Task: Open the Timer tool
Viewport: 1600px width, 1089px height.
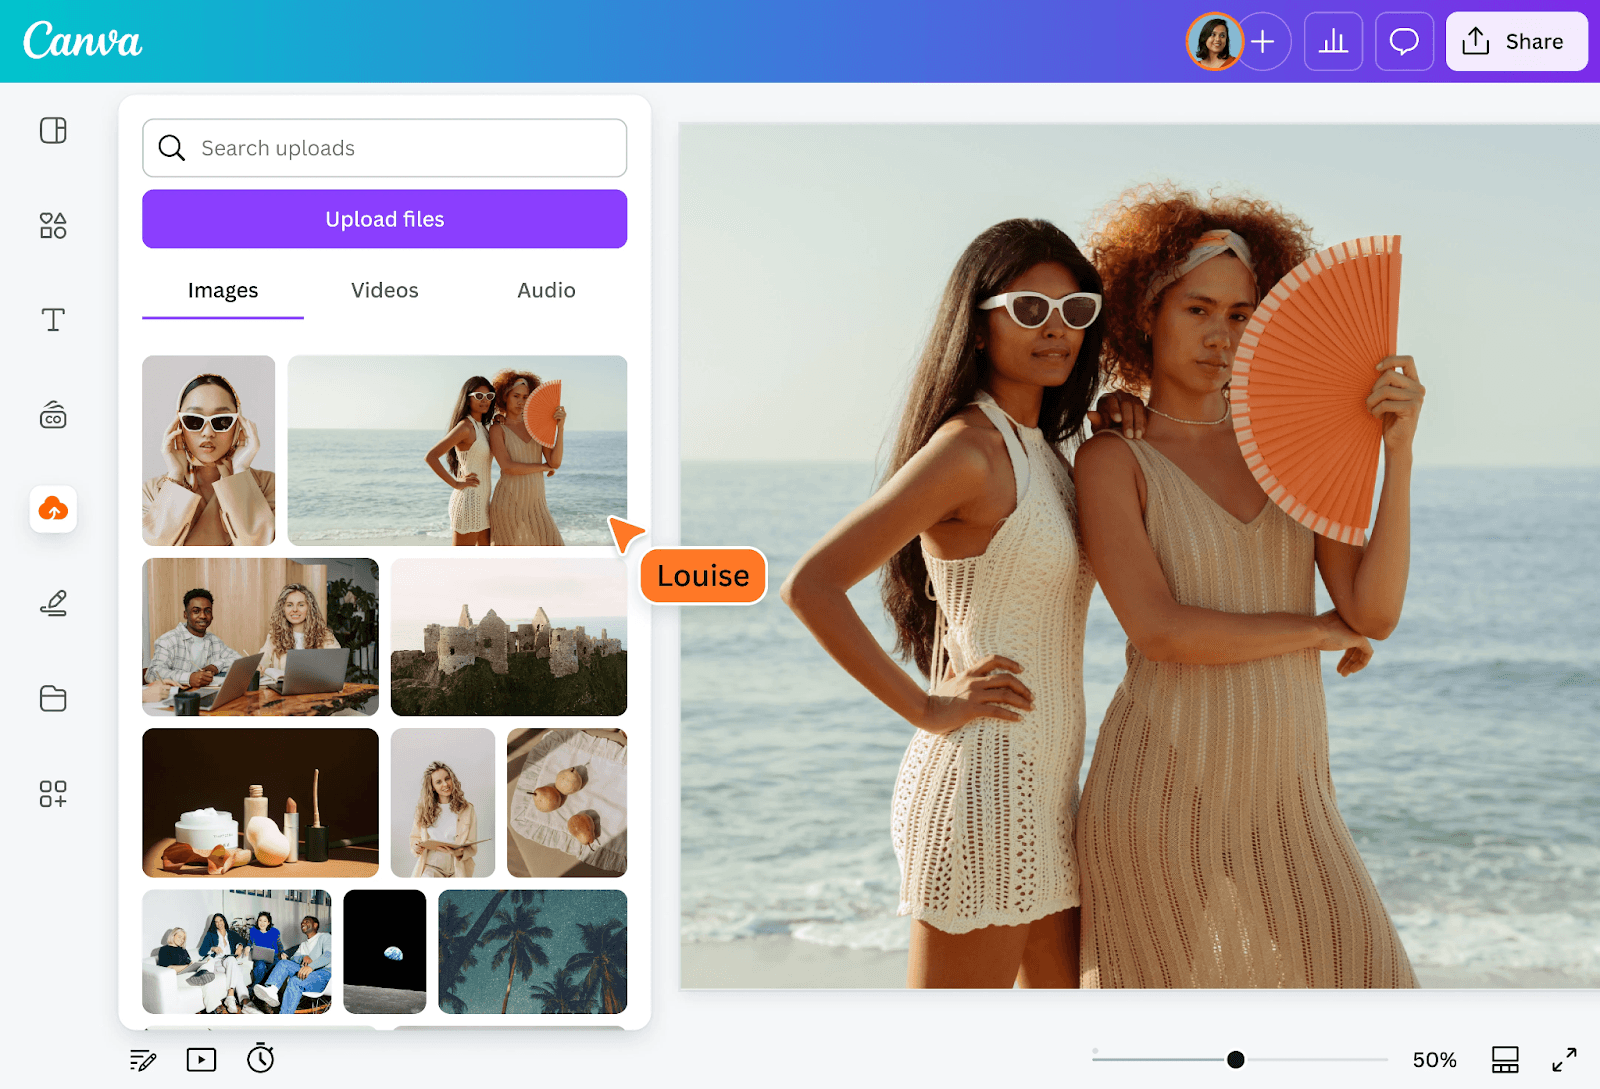Action: 260,1059
